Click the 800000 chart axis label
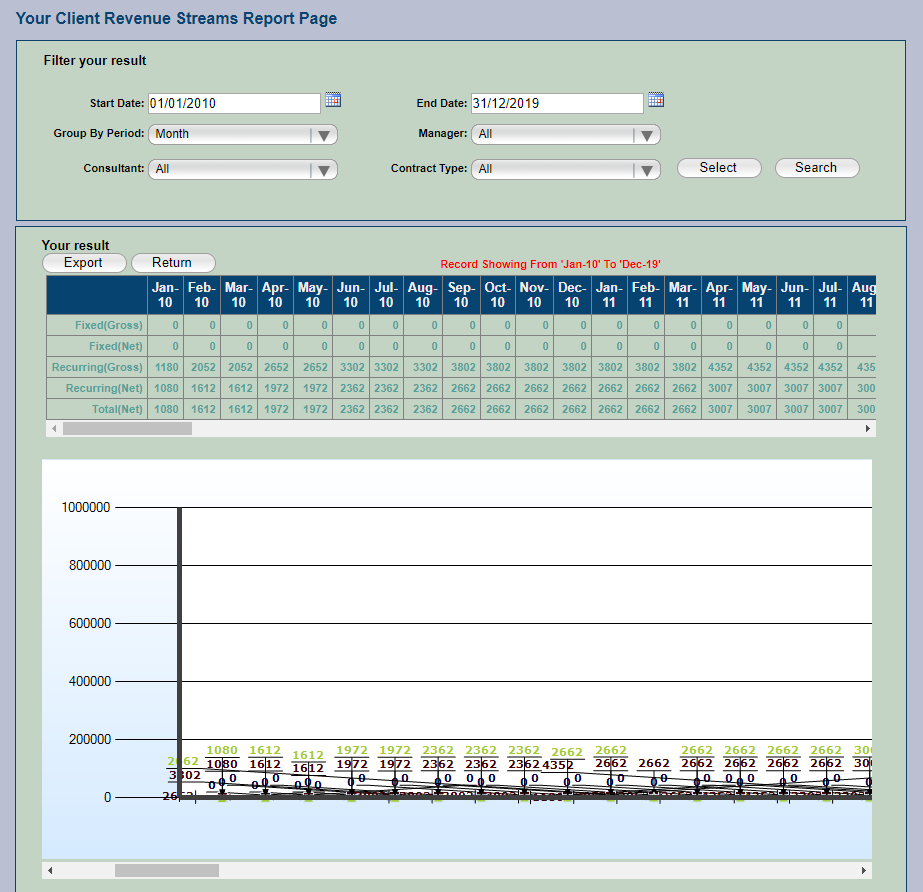 point(90,566)
